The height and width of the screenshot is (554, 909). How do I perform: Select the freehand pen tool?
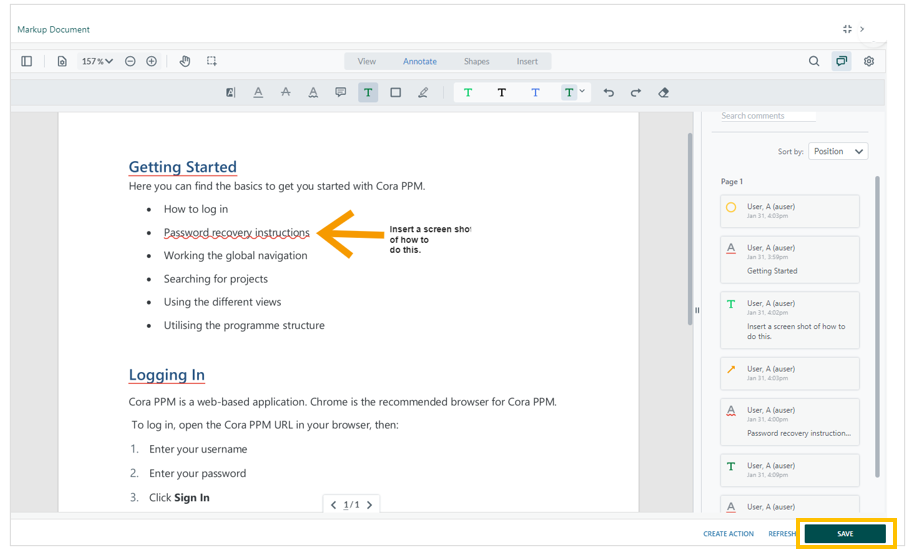423,92
